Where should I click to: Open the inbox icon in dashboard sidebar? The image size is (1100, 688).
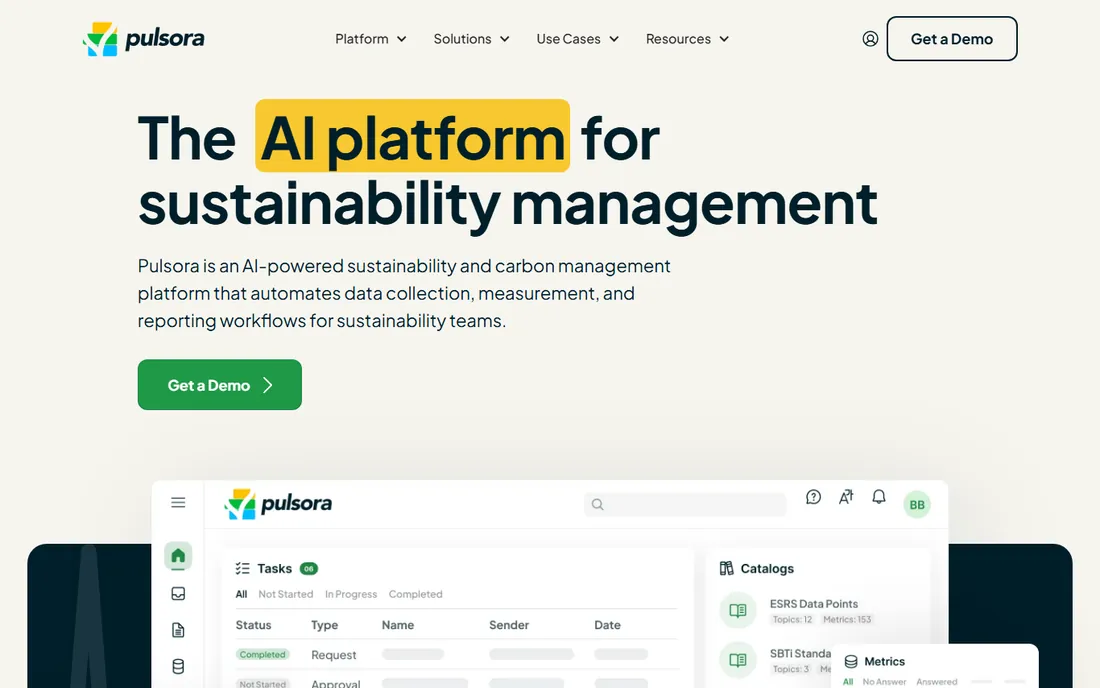tap(178, 593)
